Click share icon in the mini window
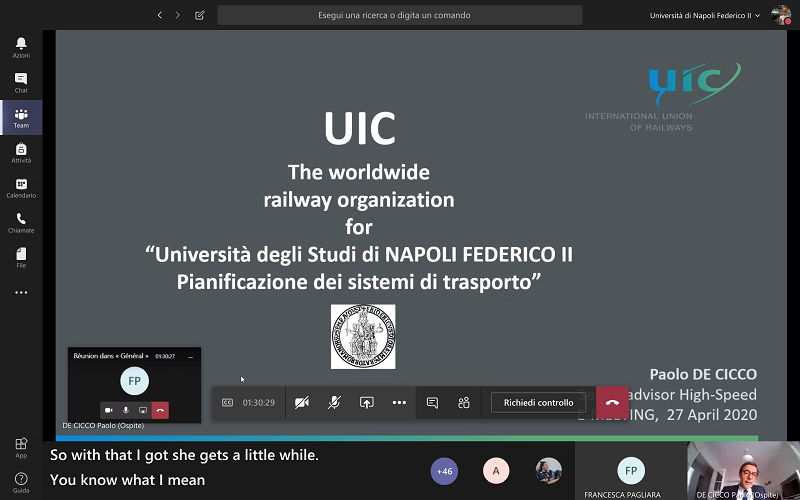 pos(143,410)
